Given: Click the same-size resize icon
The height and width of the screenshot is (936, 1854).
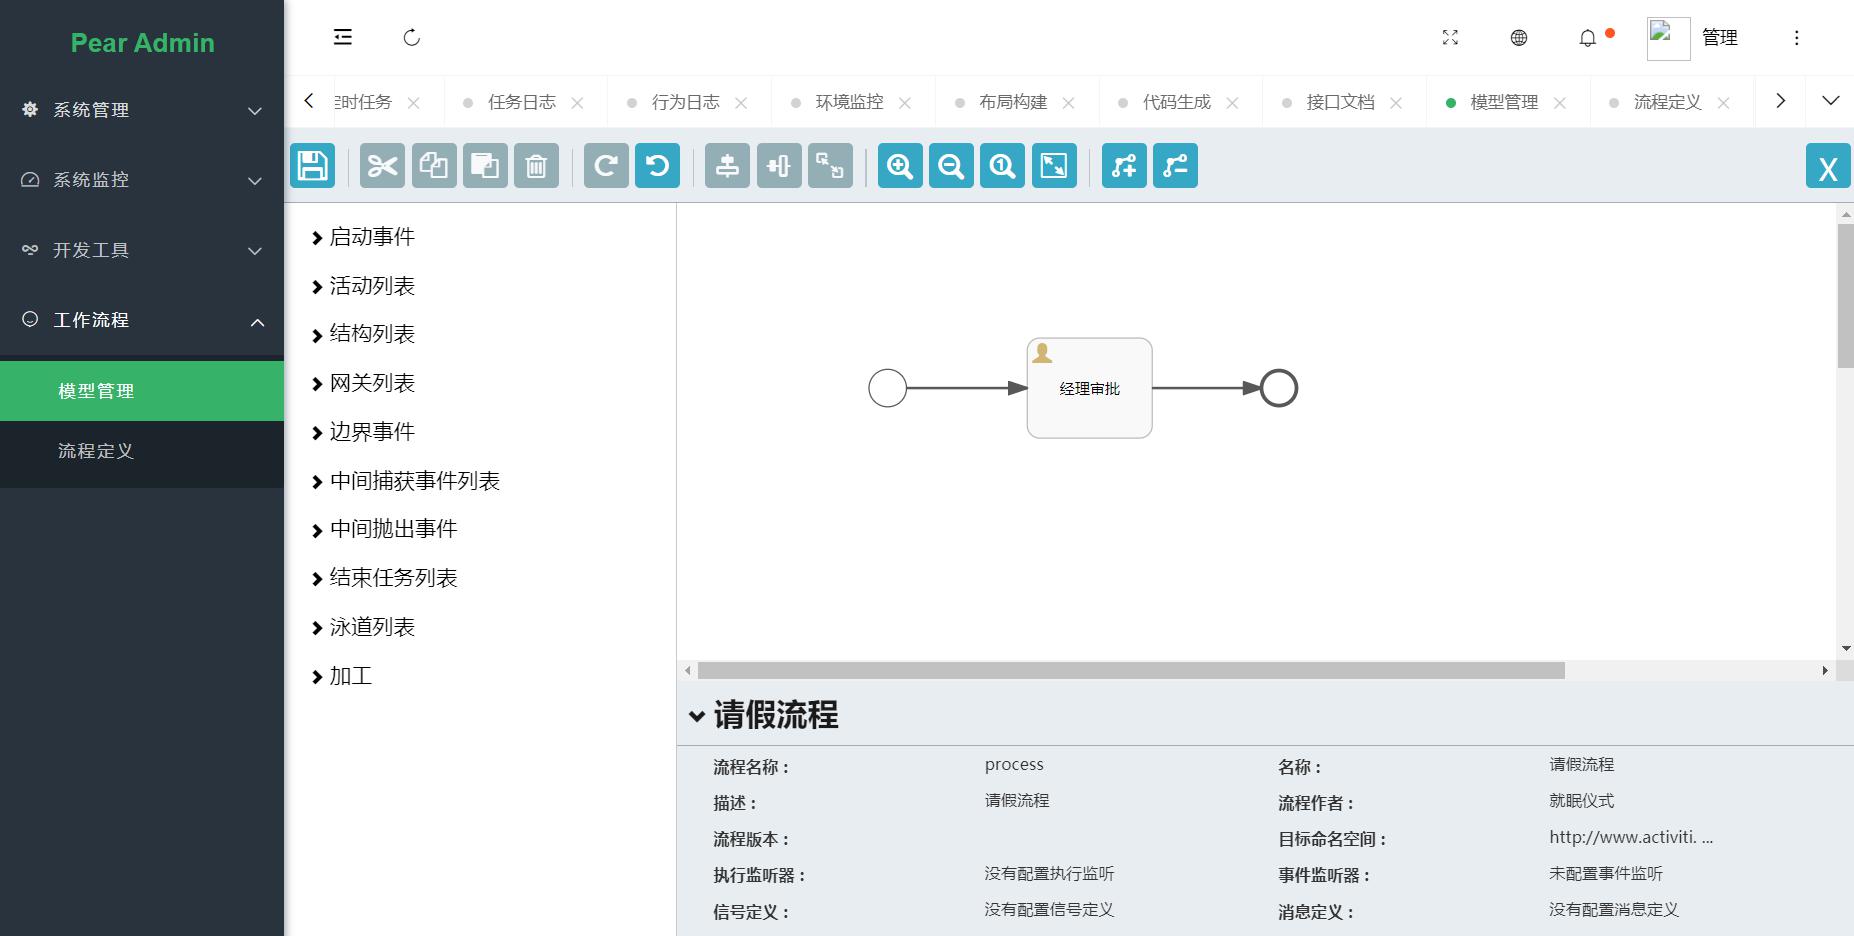Looking at the screenshot, I should pos(830,165).
